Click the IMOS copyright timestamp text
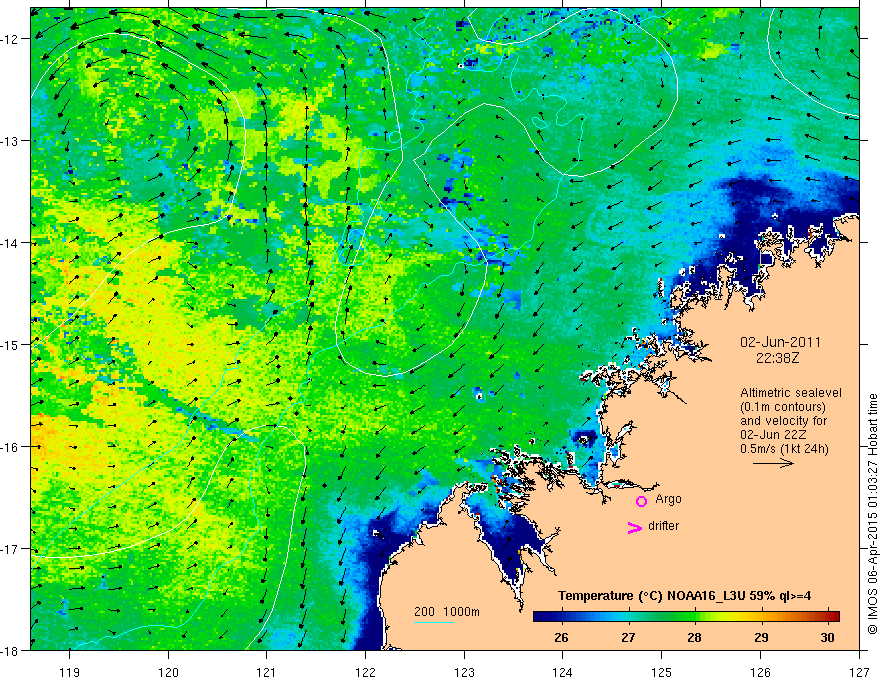Screen dimensions: 880x680 (872, 514)
